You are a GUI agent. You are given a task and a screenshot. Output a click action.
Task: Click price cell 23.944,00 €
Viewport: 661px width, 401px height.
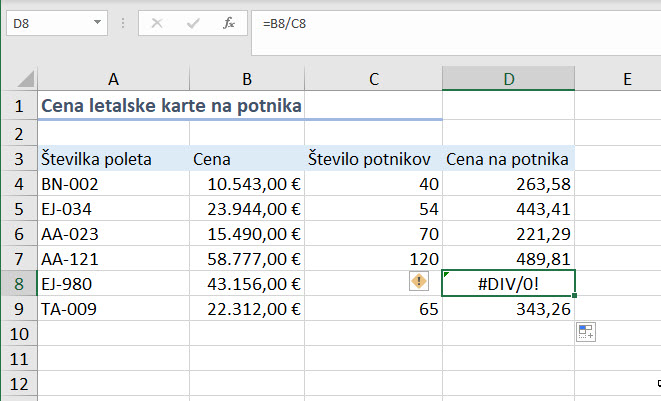247,208
